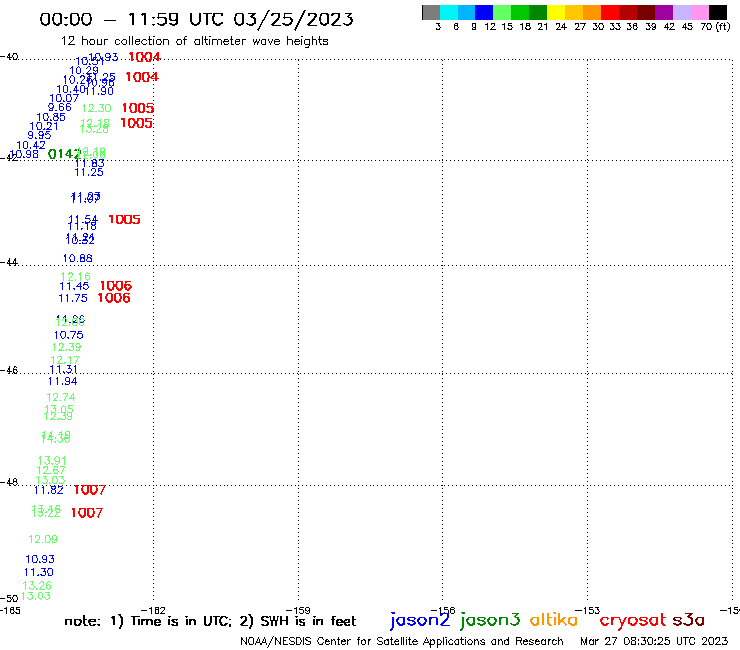The height and width of the screenshot is (650, 740).
Task: Click the blue wave height value 11.45
Action: [x=74, y=286]
